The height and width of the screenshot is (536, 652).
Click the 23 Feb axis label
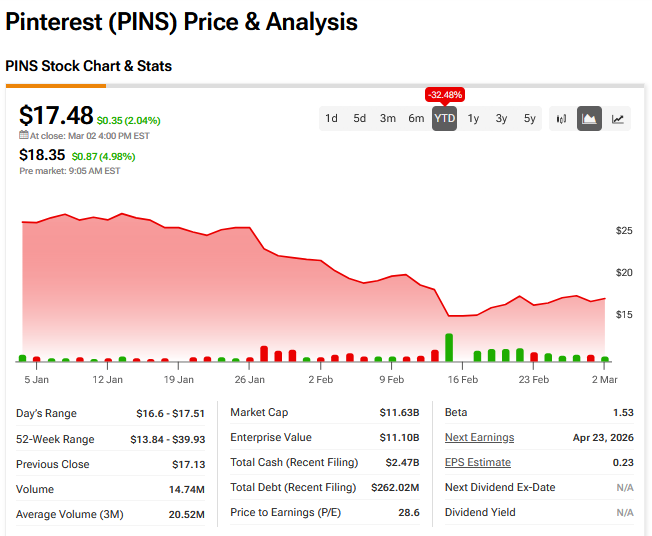click(534, 379)
